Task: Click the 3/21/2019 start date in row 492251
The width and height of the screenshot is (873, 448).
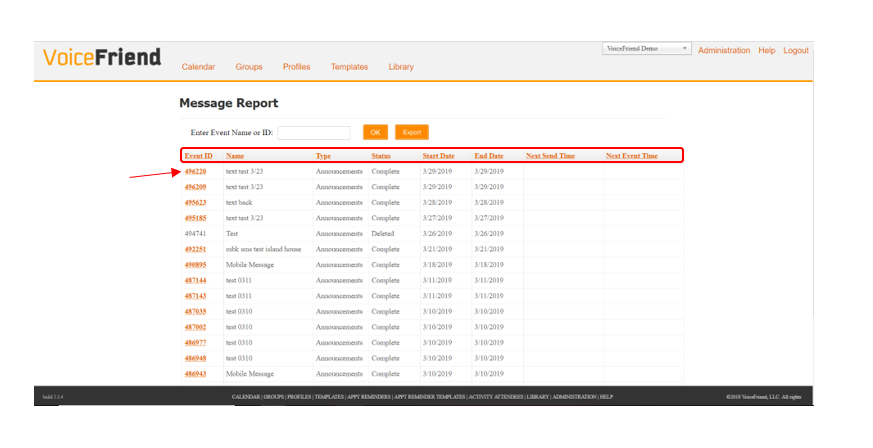Action: coord(437,249)
